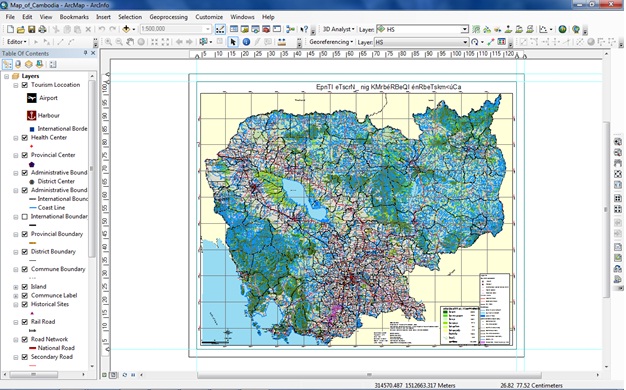
Task: Launch ModelBuilder from the toolbar
Action: coord(291,29)
